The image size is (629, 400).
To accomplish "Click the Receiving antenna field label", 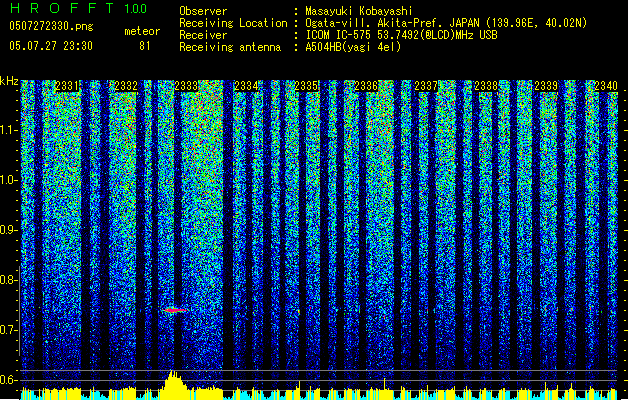I will point(230,47).
